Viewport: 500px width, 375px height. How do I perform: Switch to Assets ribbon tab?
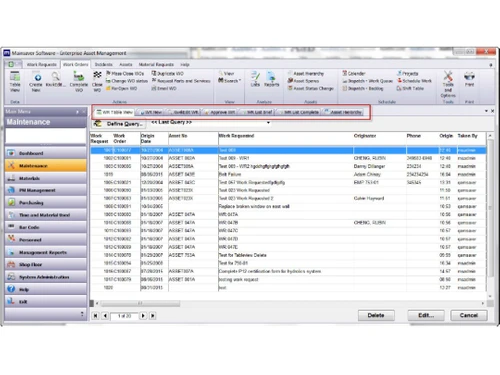point(126,64)
